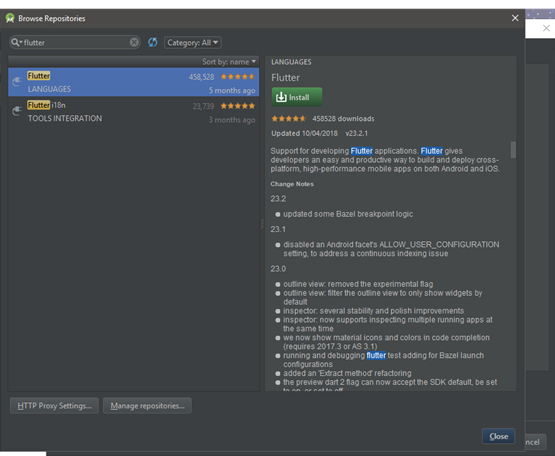555x456 pixels.
Task: Click the '5 months ago' label
Action: [232, 91]
